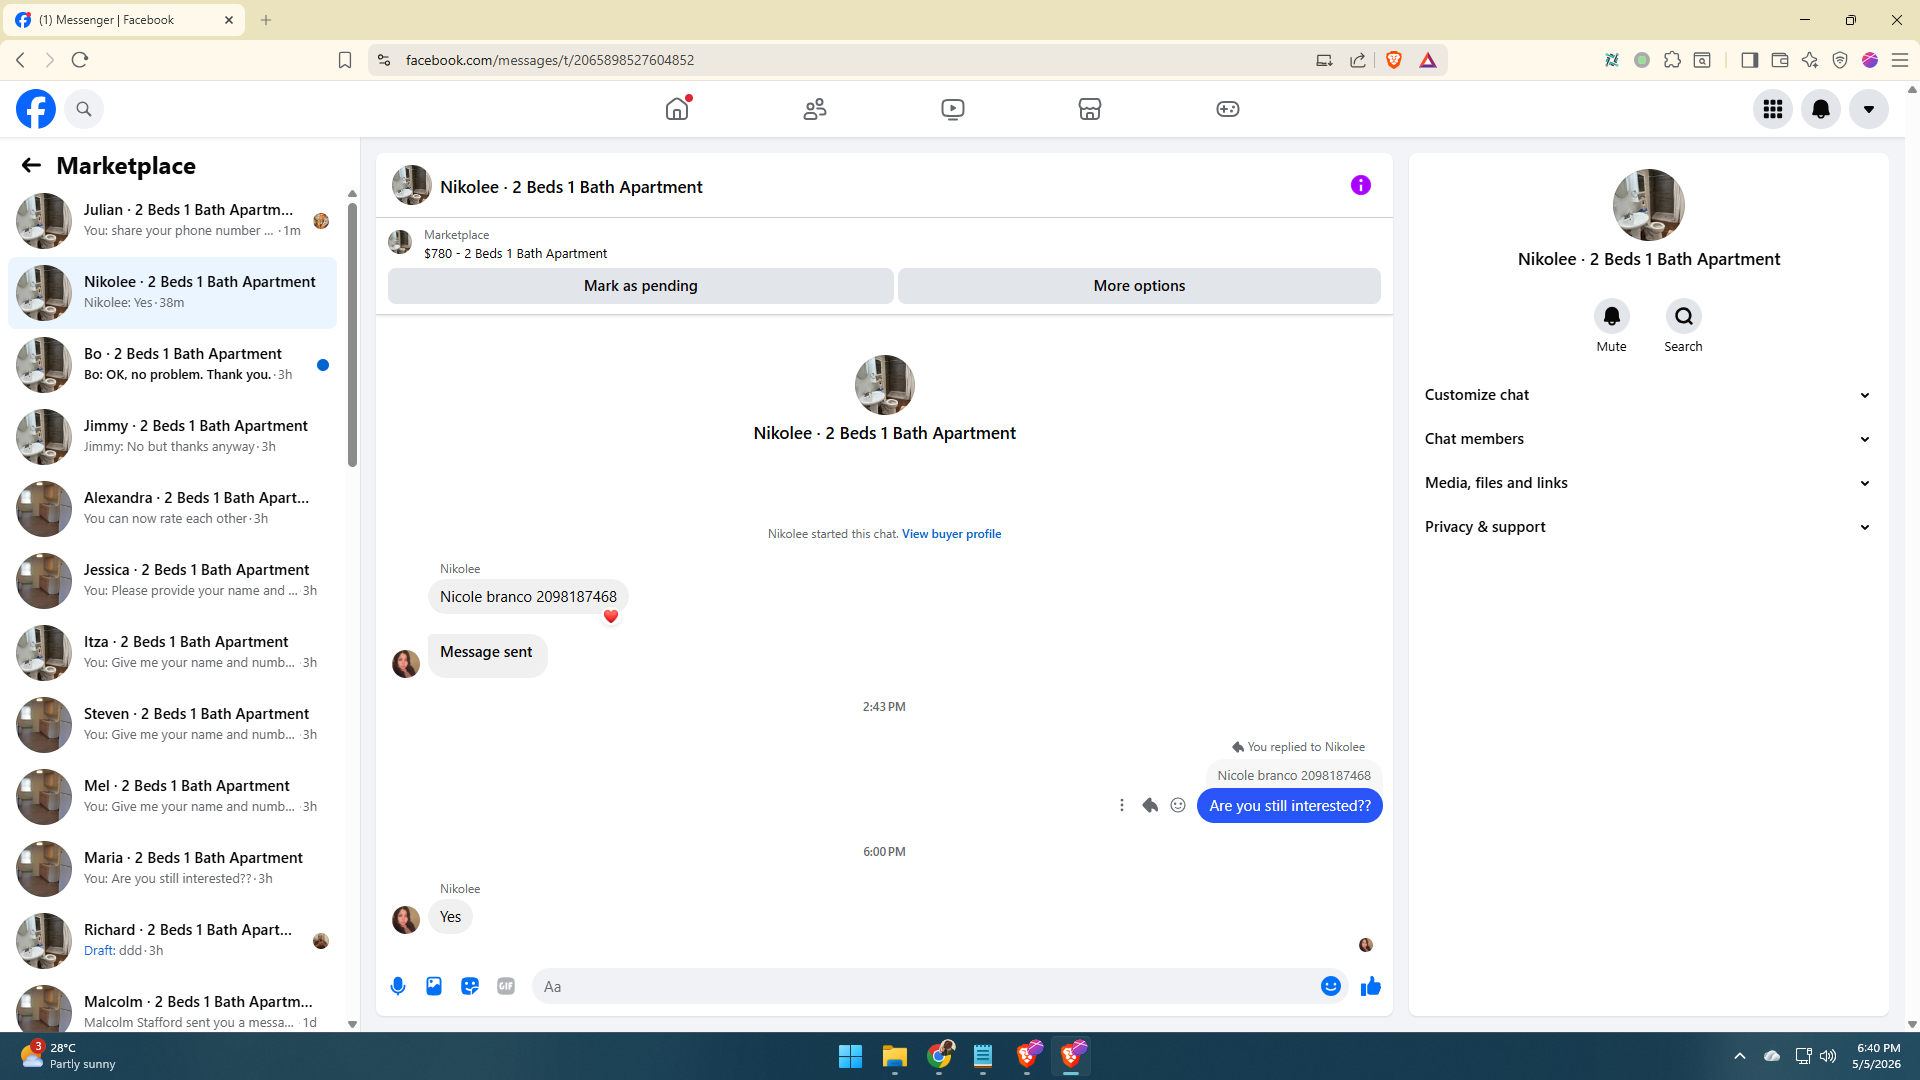Click the Mark as pending button
Image resolution: width=1920 pixels, height=1080 pixels.
[640, 286]
